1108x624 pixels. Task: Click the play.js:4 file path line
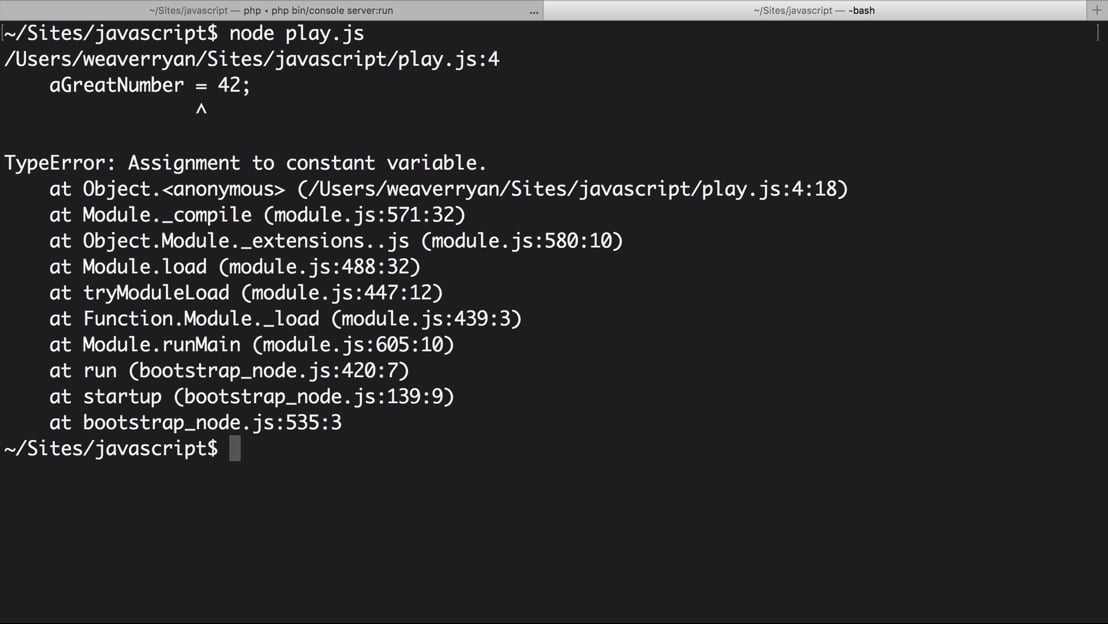click(252, 59)
